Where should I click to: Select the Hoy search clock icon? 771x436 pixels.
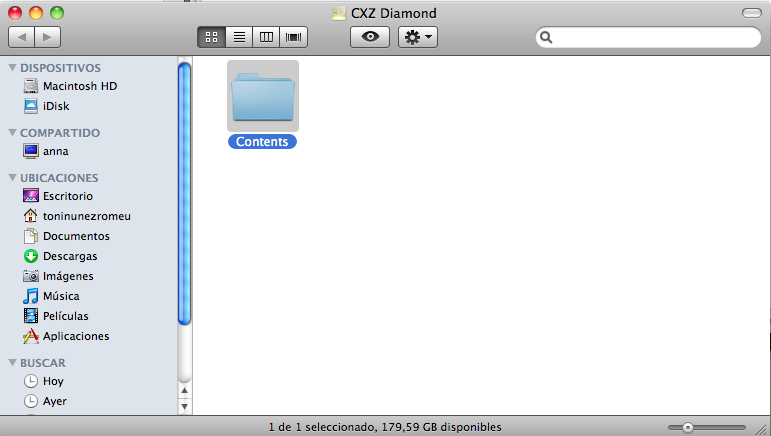(30, 381)
